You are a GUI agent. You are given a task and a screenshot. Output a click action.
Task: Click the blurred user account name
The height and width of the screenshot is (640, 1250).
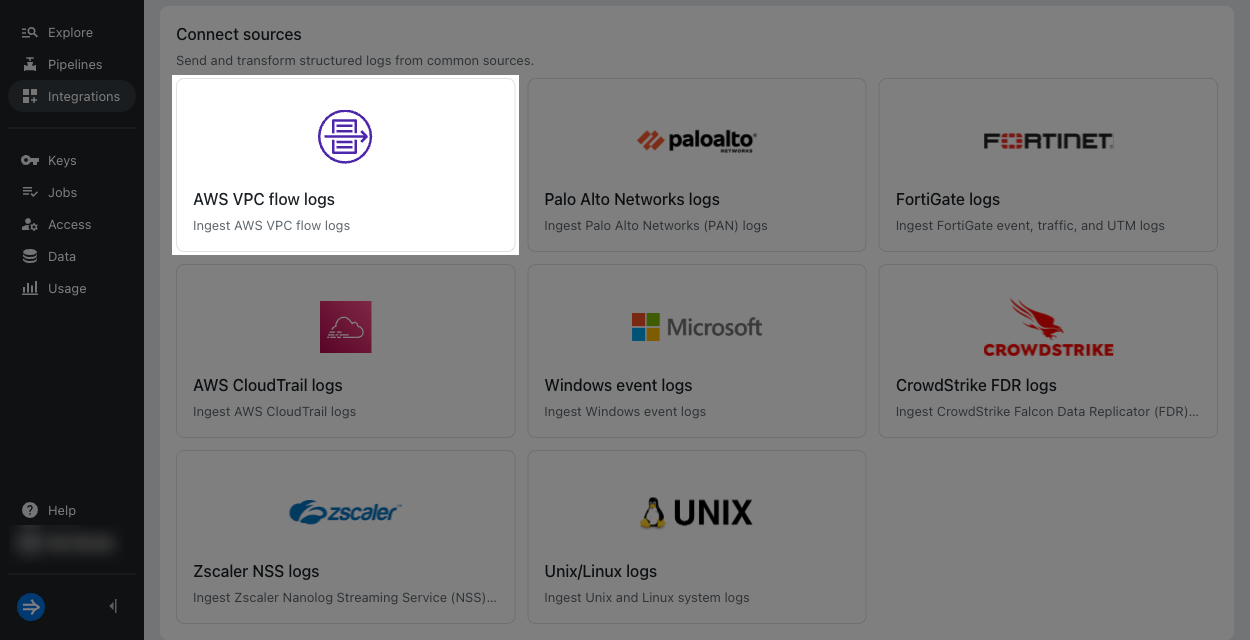(x=66, y=542)
